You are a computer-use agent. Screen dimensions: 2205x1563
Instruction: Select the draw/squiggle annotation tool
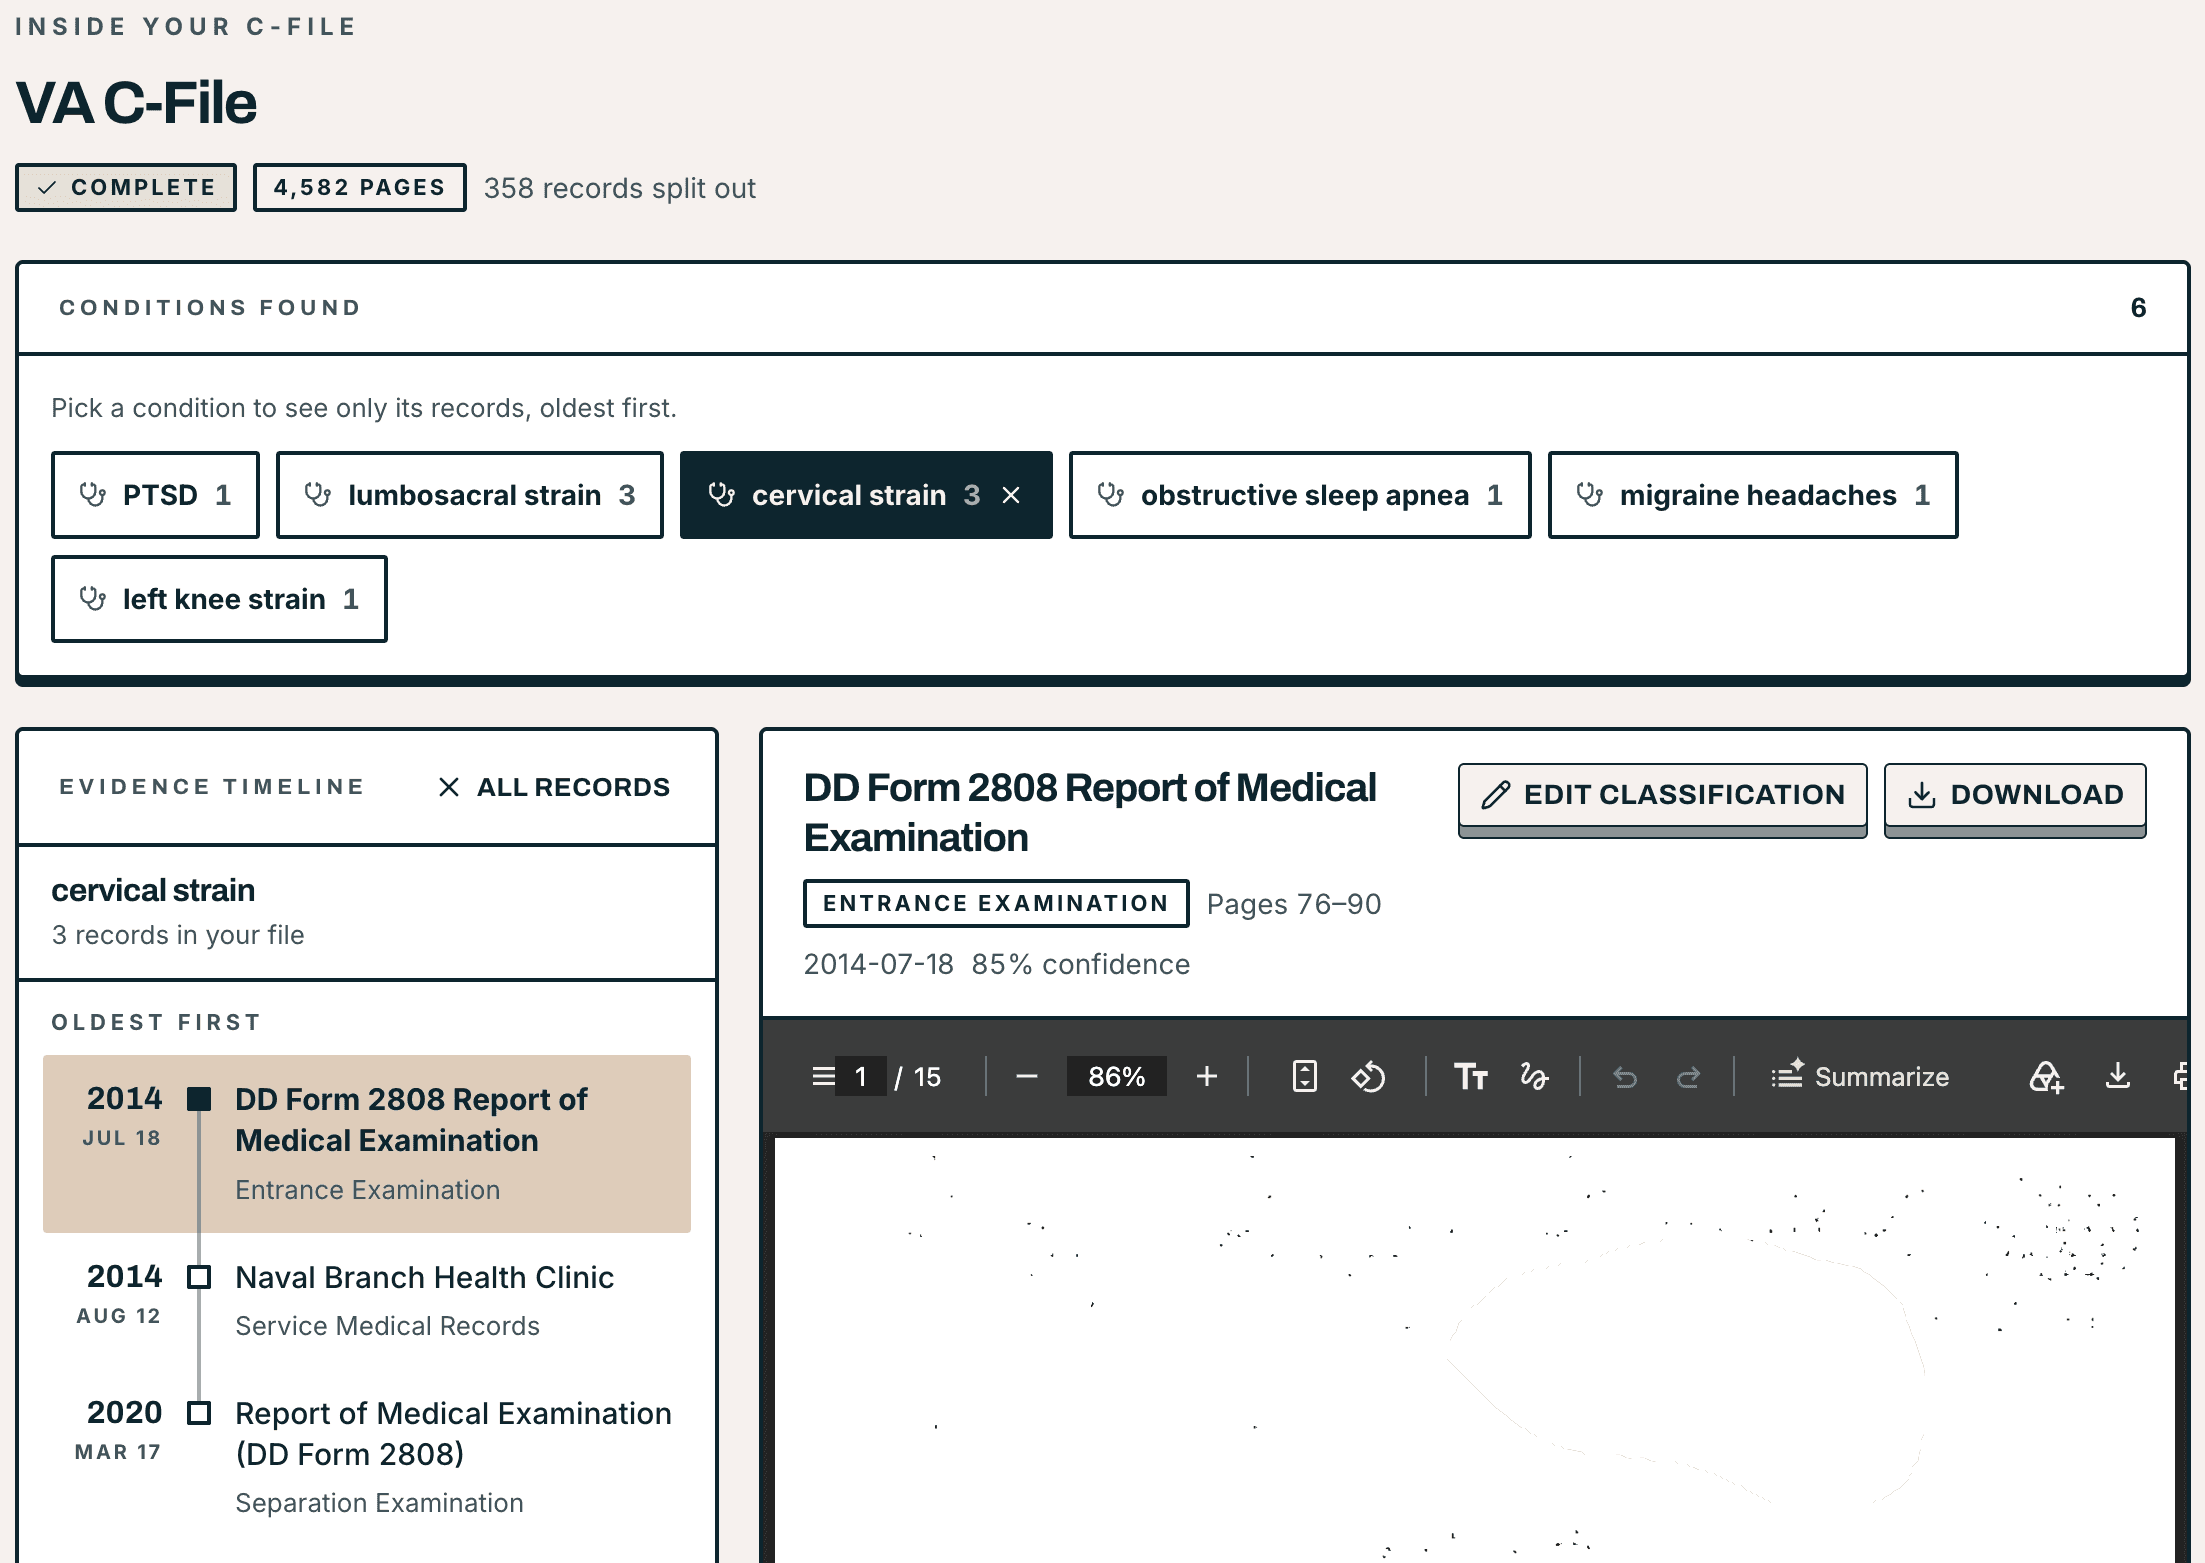[1534, 1076]
